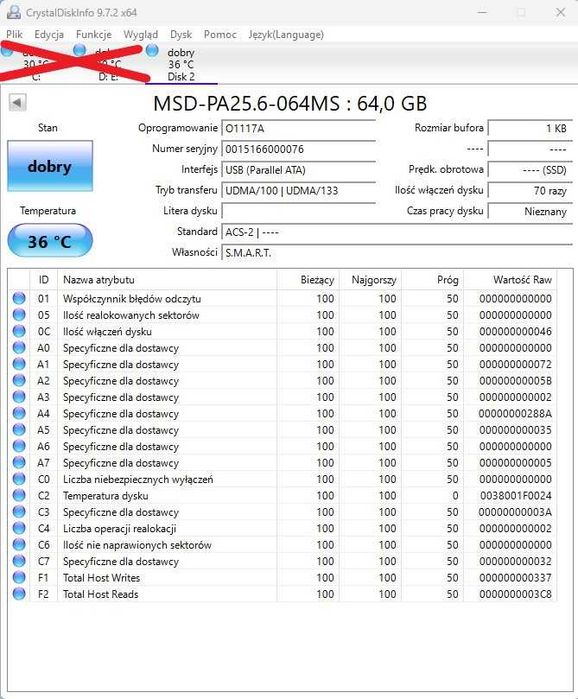Click the 'Nazwa atrybutu' column header

click(x=167, y=280)
